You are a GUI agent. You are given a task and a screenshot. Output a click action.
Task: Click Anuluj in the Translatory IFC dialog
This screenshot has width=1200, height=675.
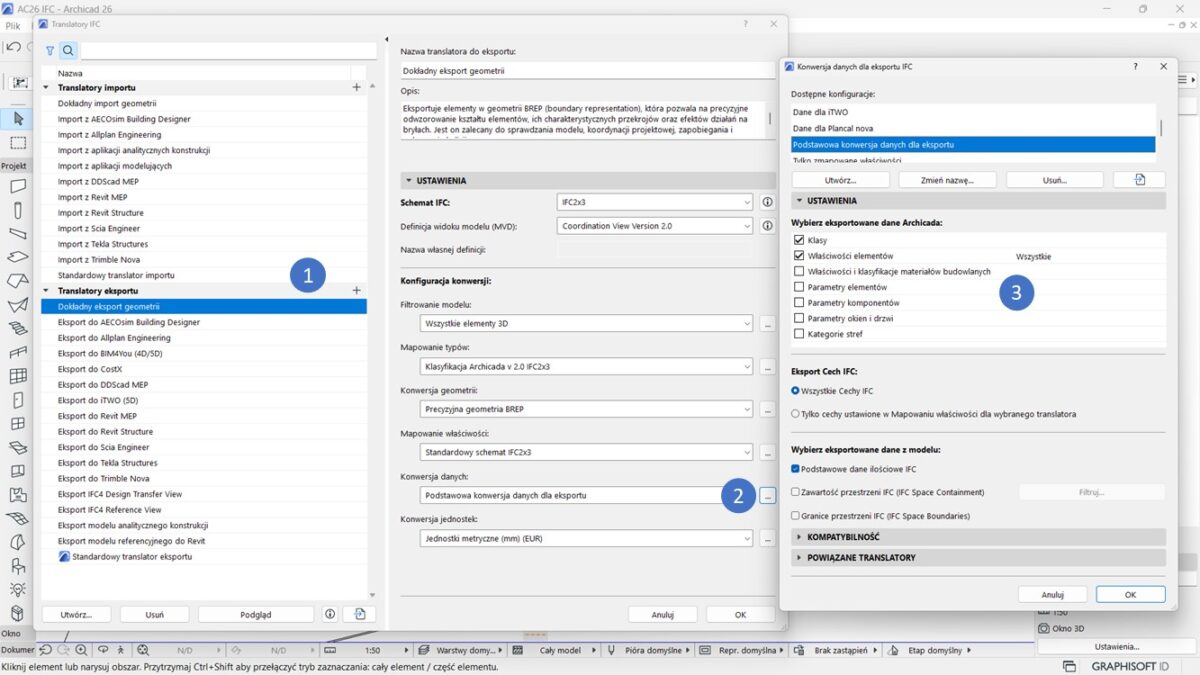662,614
